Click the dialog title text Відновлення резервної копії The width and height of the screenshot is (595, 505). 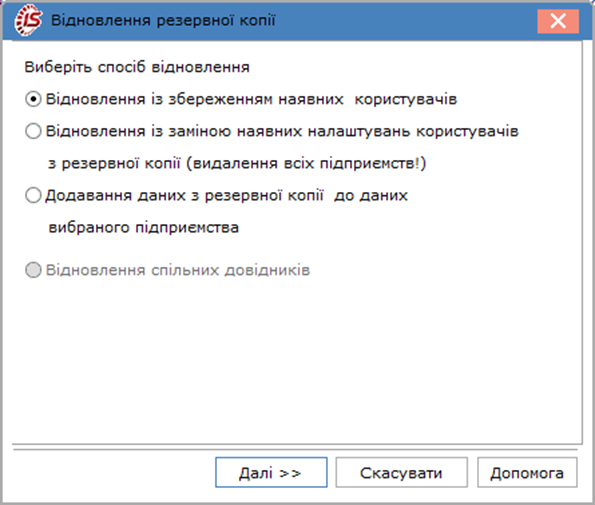163,20
